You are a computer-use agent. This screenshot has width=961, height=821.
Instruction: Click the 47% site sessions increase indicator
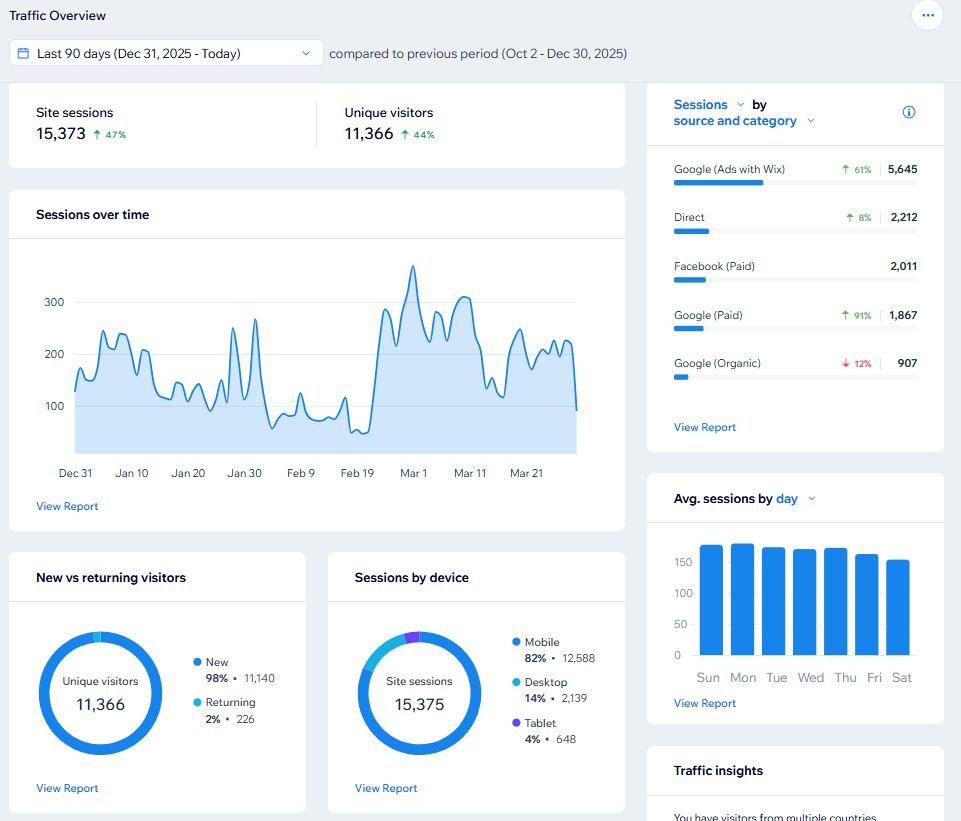coord(110,134)
